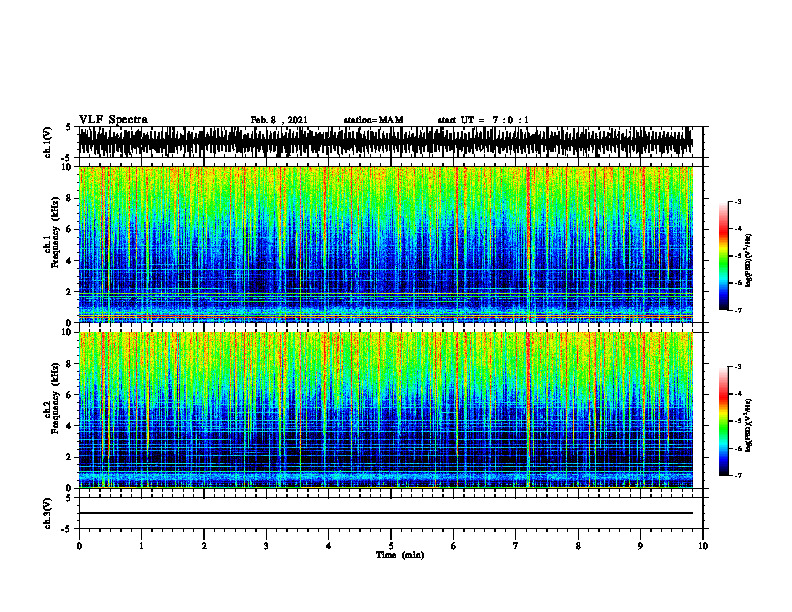The width and height of the screenshot is (792, 612).
Task: Click the "station=MAM" label
Action: click(x=373, y=120)
